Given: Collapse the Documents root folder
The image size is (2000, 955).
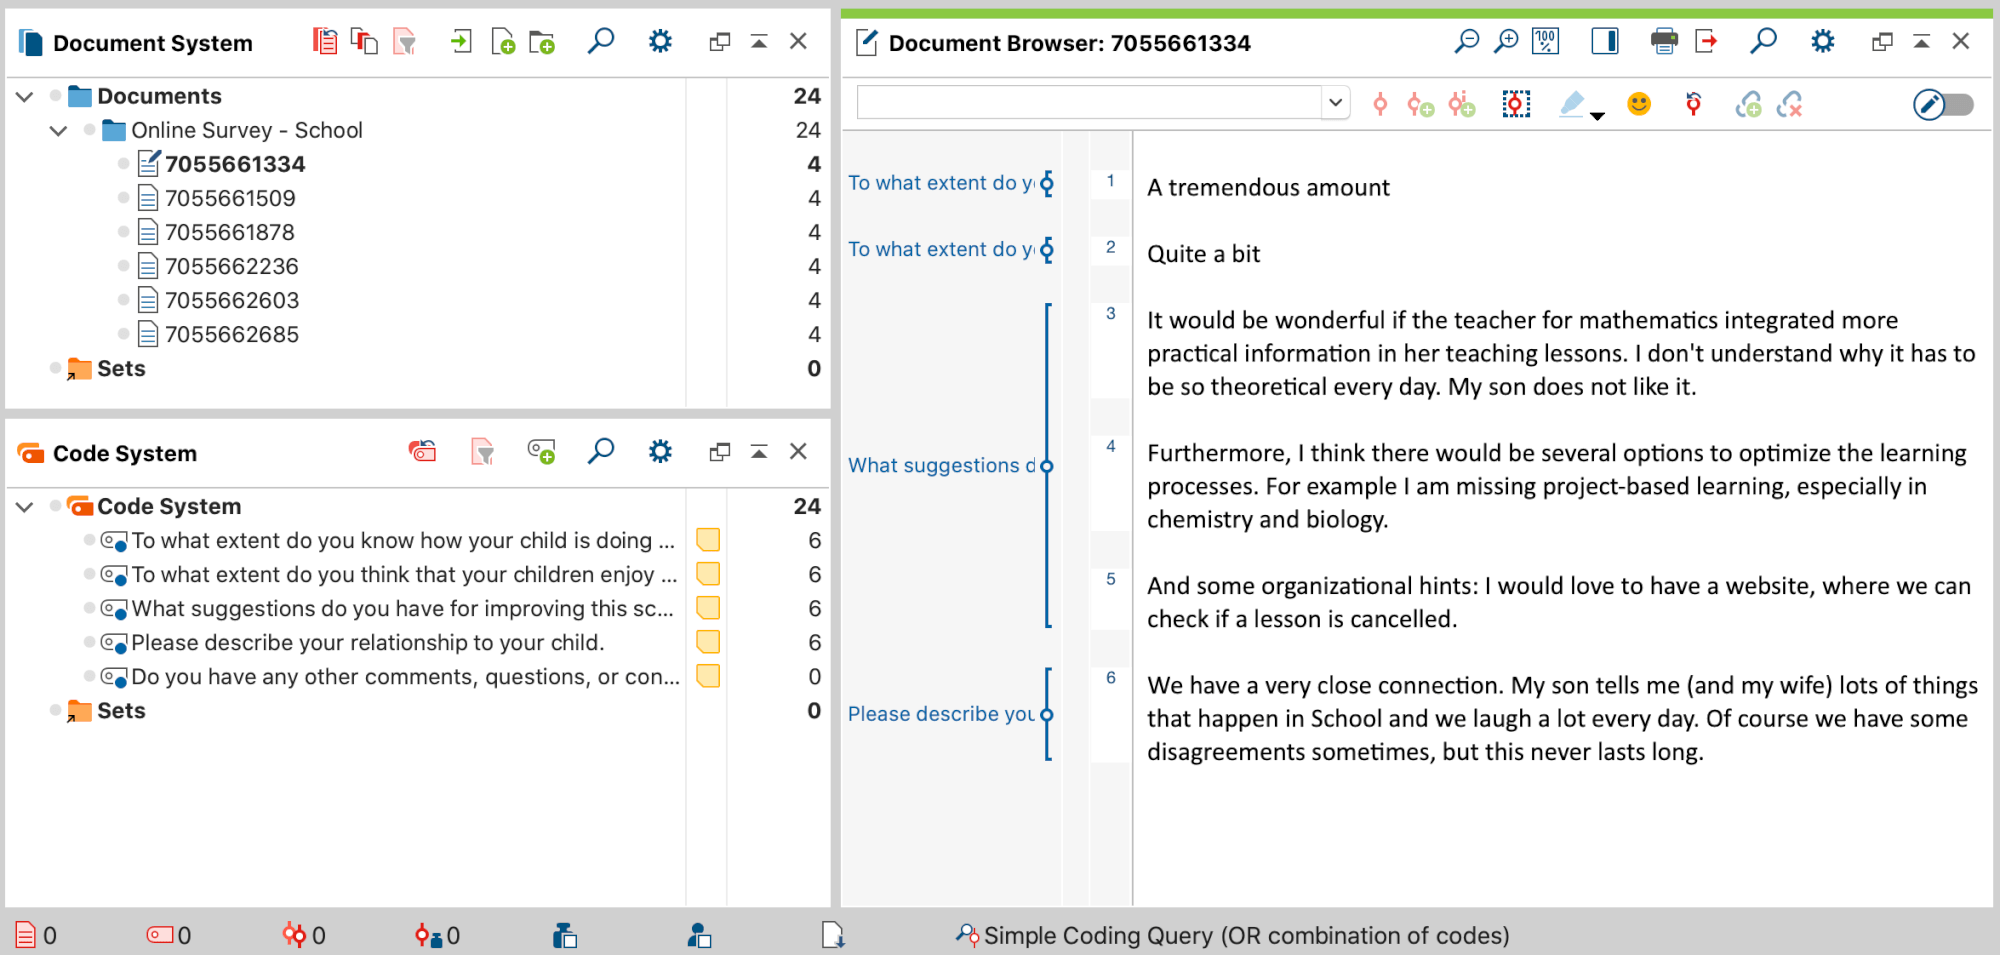Looking at the screenshot, I should [25, 96].
